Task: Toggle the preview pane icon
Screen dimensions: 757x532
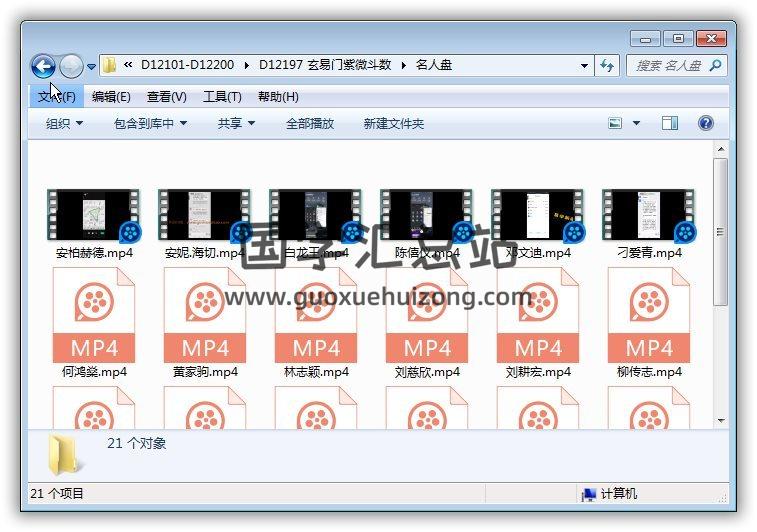Action: 669,123
